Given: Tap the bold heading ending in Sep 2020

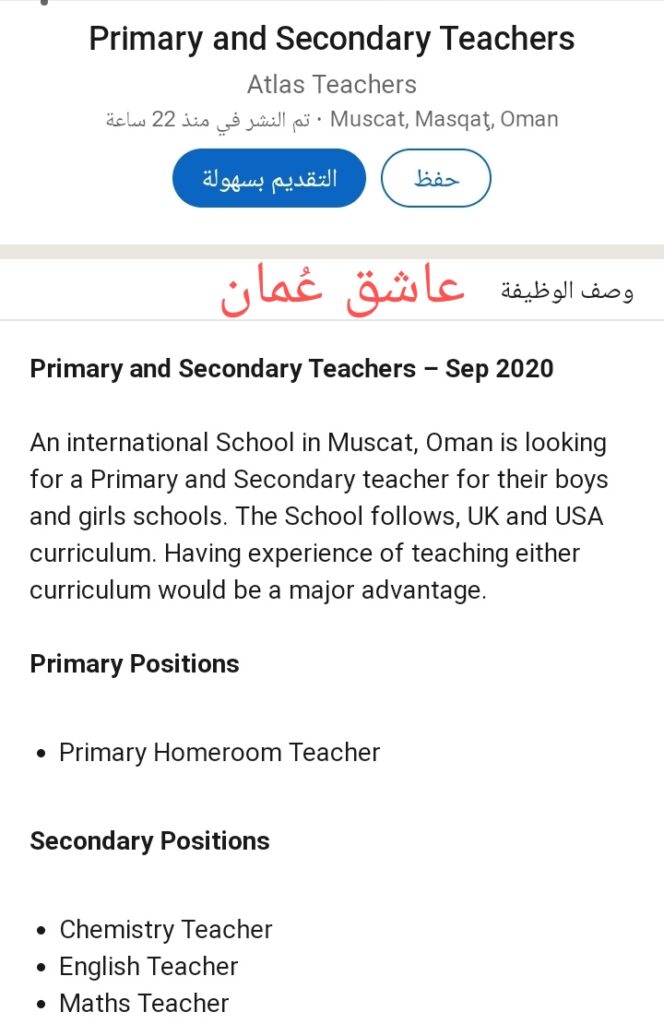Looking at the screenshot, I should point(291,368).
